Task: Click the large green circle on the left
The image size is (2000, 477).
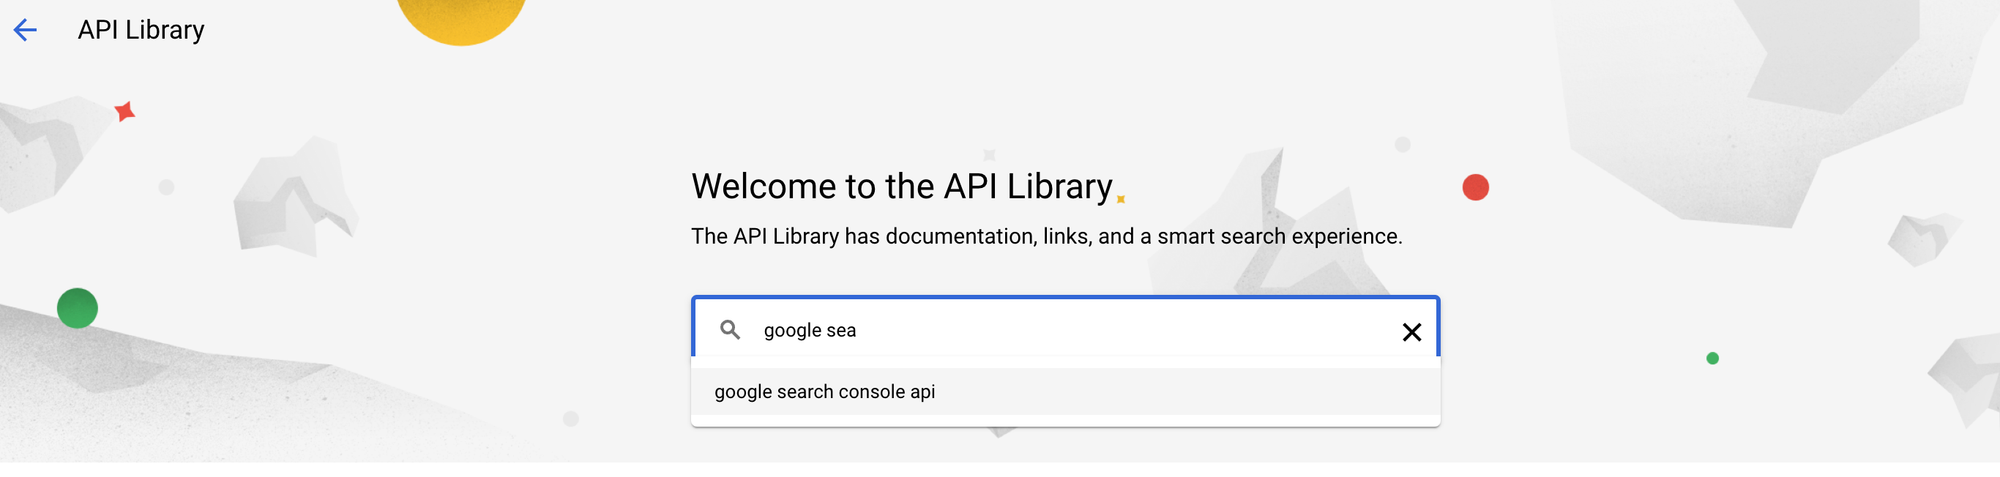Action: [77, 308]
